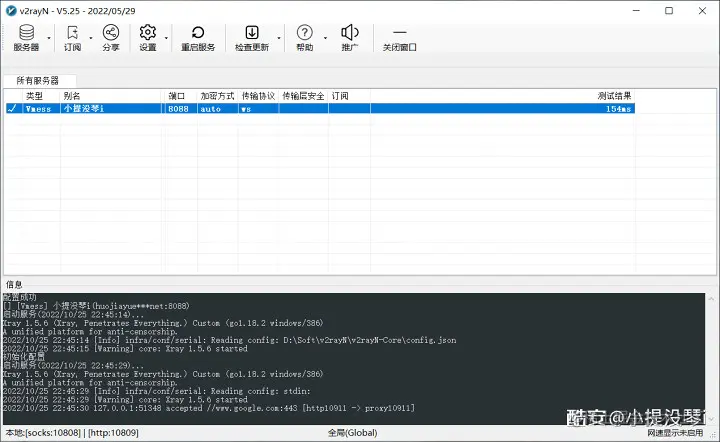Sort by the 类型 column header
720x442 pixels.
[41, 96]
